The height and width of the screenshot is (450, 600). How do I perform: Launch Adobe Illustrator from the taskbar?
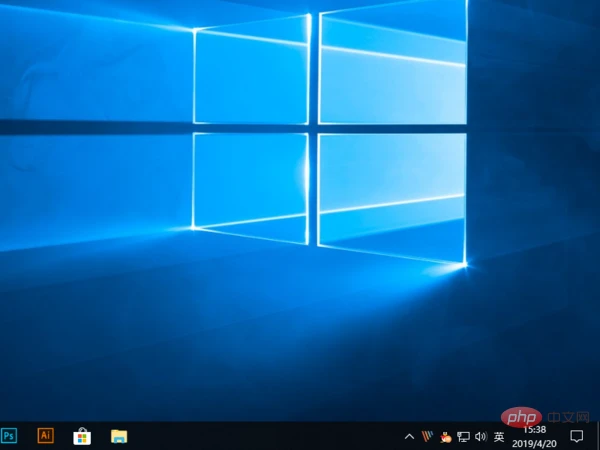point(46,435)
